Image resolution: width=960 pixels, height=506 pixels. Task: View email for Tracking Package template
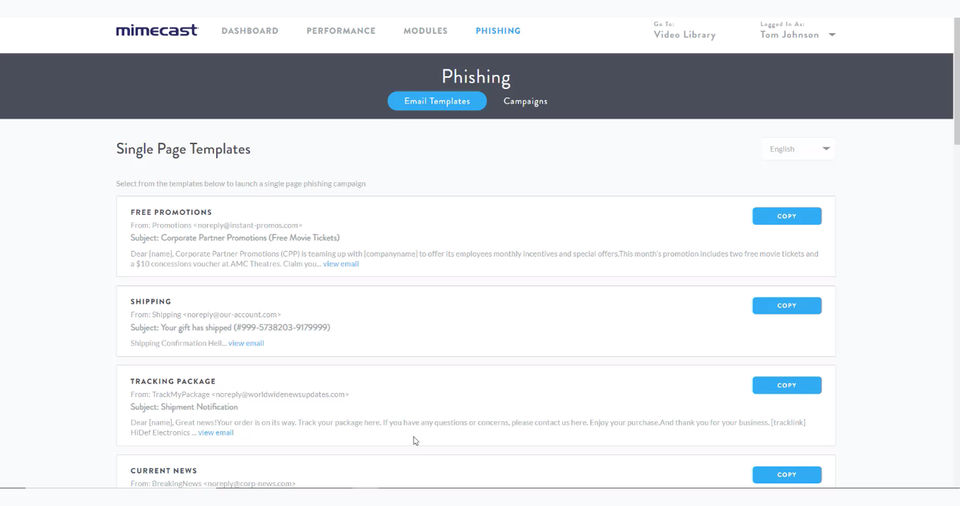tap(216, 432)
